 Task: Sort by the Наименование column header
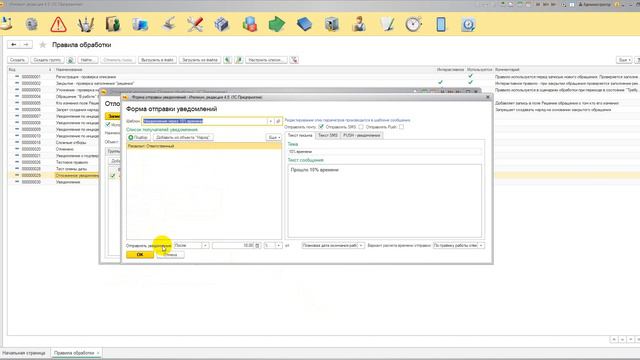pyautogui.click(x=69, y=70)
